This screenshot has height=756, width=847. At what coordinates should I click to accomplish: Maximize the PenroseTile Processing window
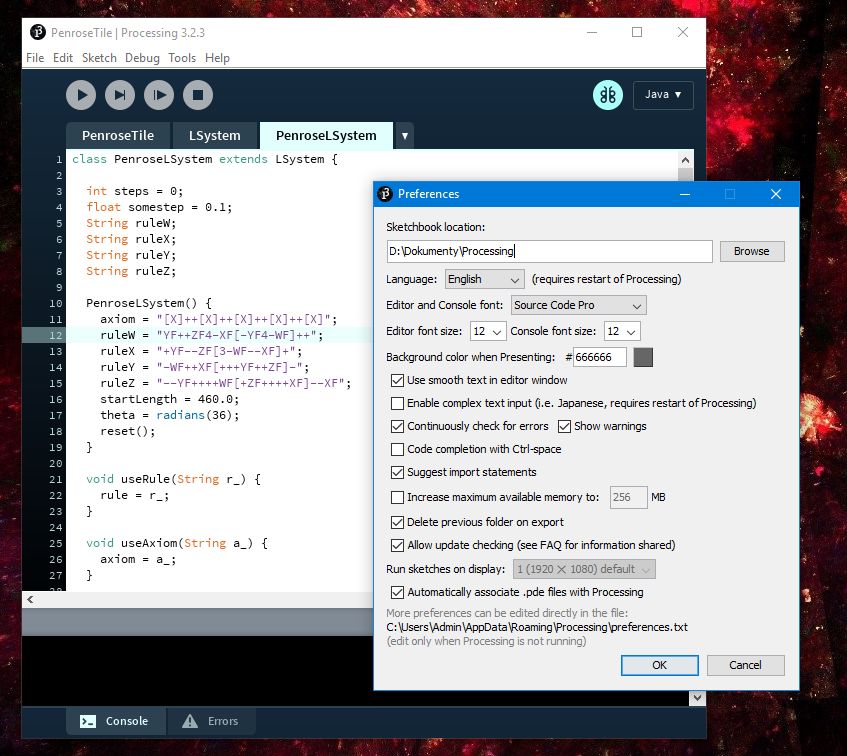pos(637,32)
